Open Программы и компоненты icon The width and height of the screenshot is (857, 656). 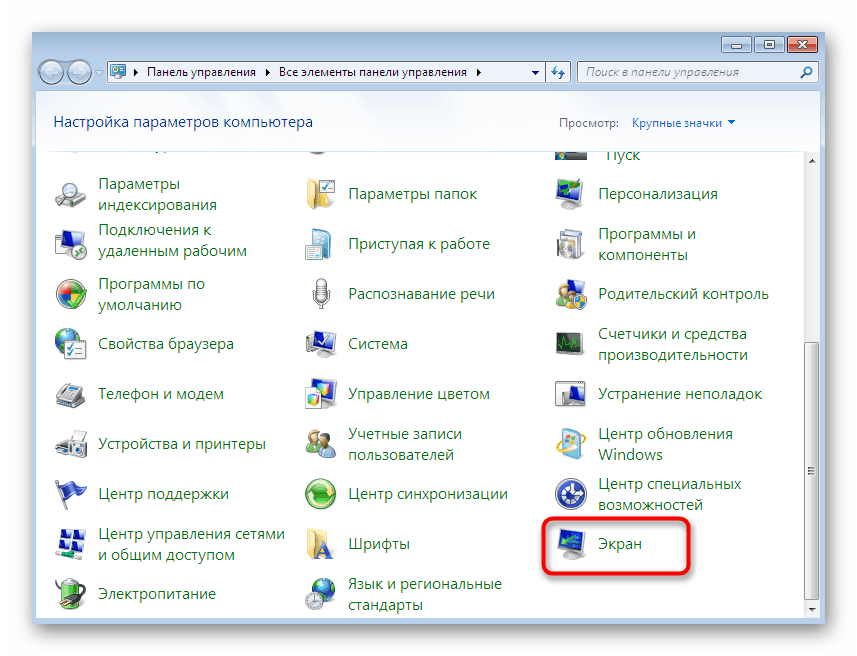pyautogui.click(x=571, y=244)
